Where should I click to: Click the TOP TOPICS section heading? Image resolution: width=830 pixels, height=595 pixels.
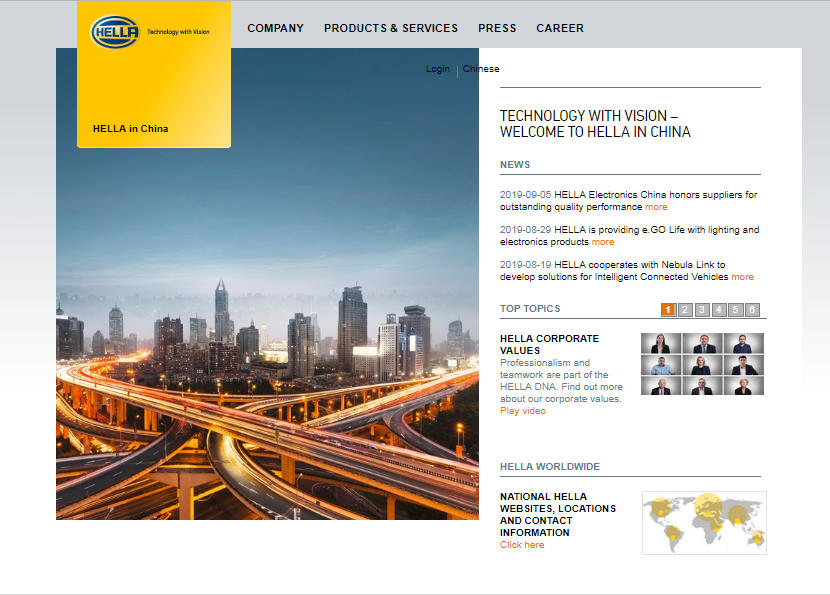click(530, 309)
